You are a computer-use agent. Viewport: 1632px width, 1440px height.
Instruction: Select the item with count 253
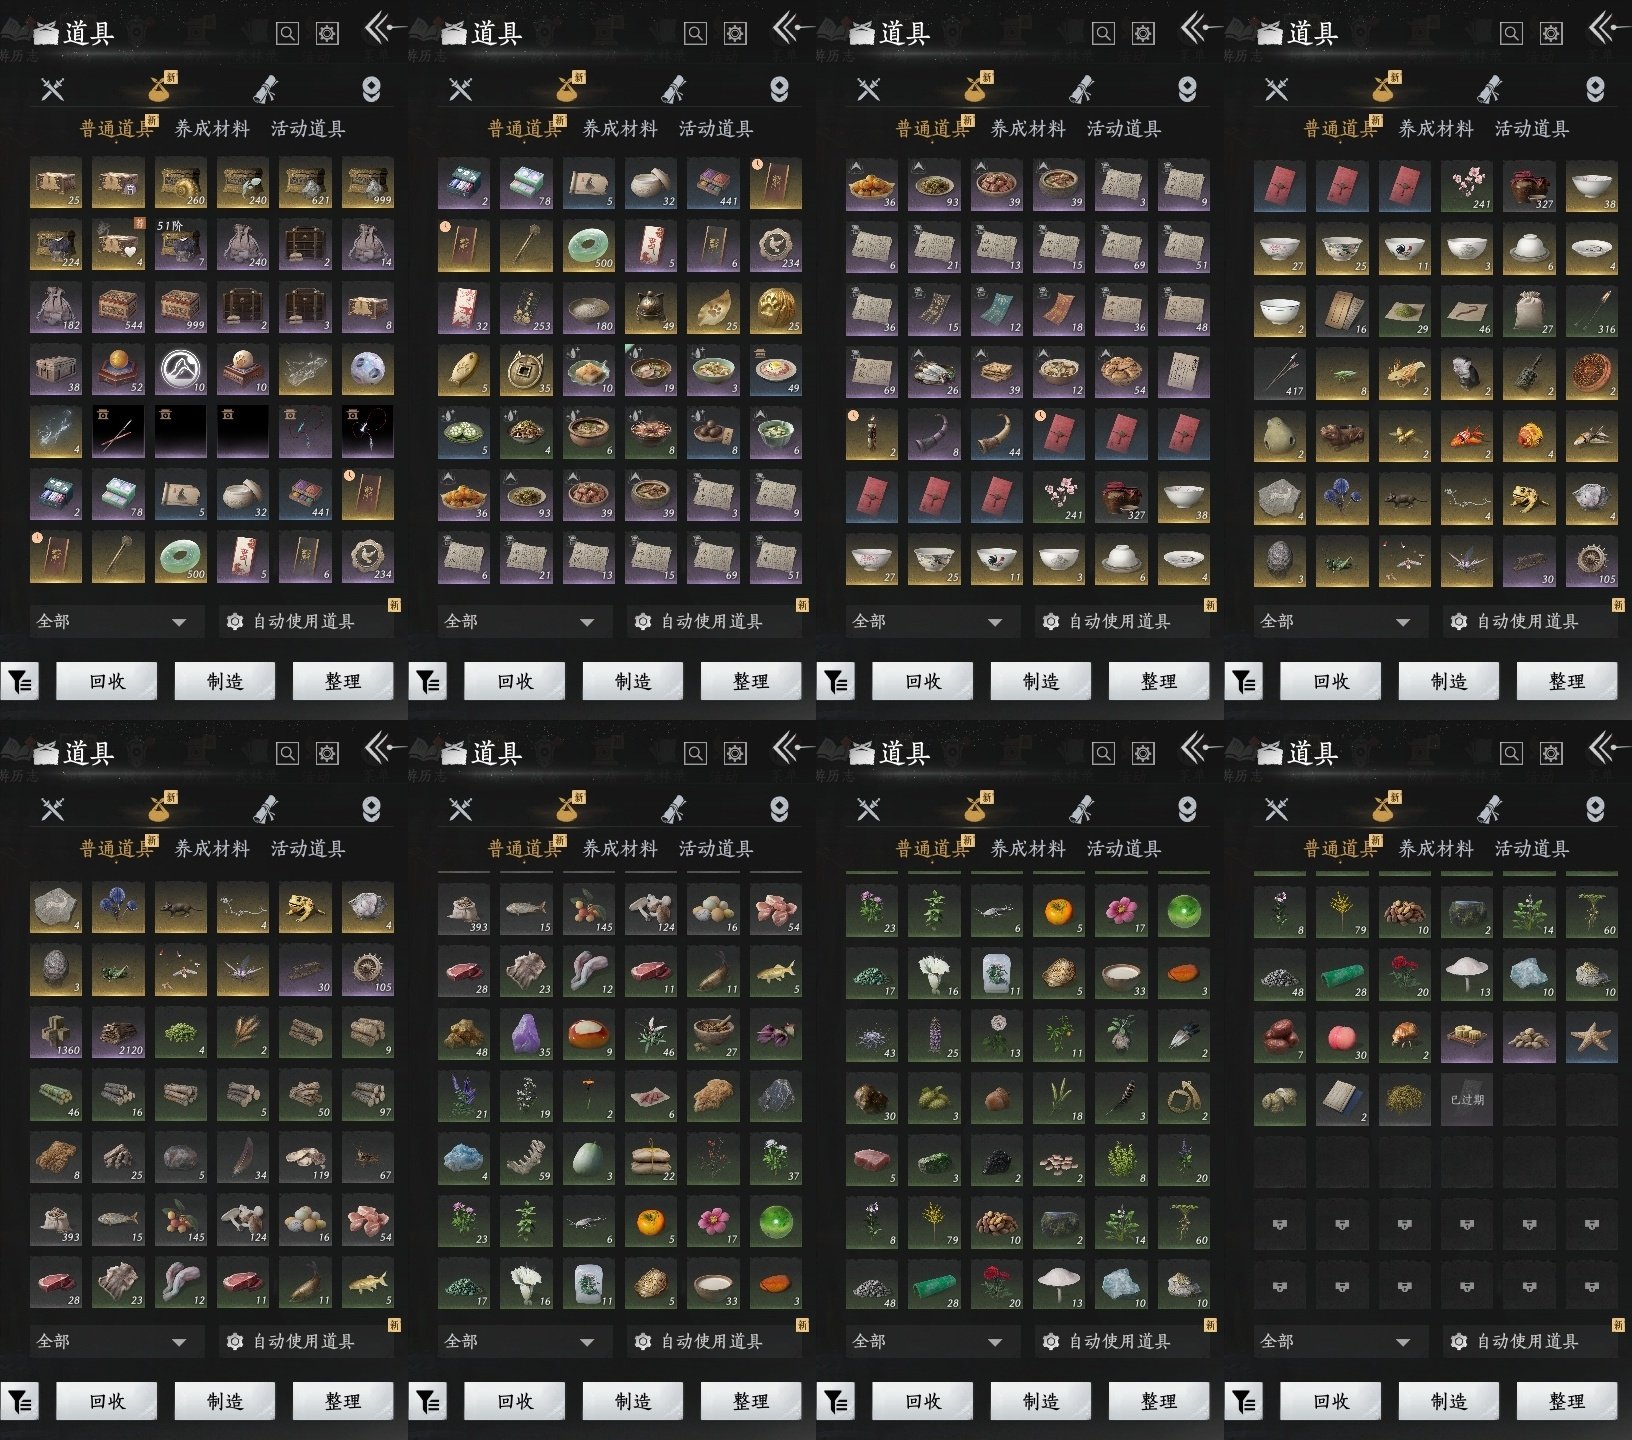click(x=527, y=308)
